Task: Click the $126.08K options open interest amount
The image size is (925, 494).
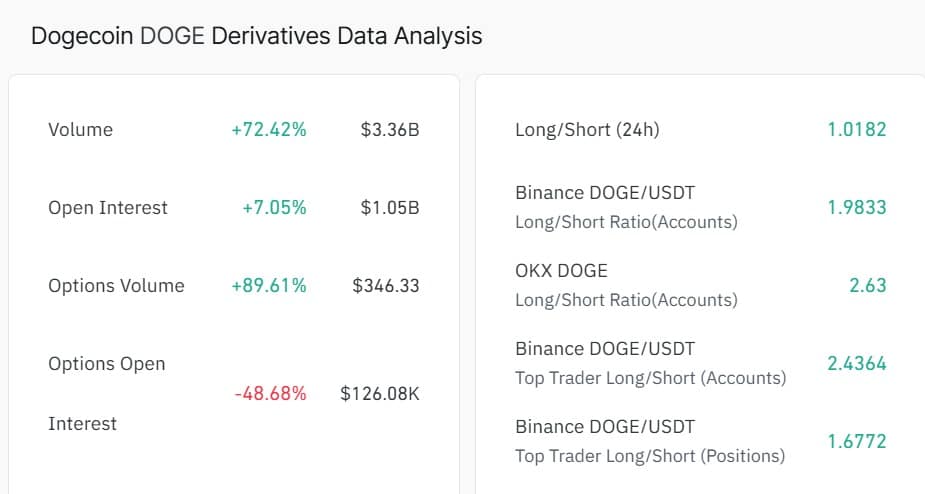Action: [380, 394]
